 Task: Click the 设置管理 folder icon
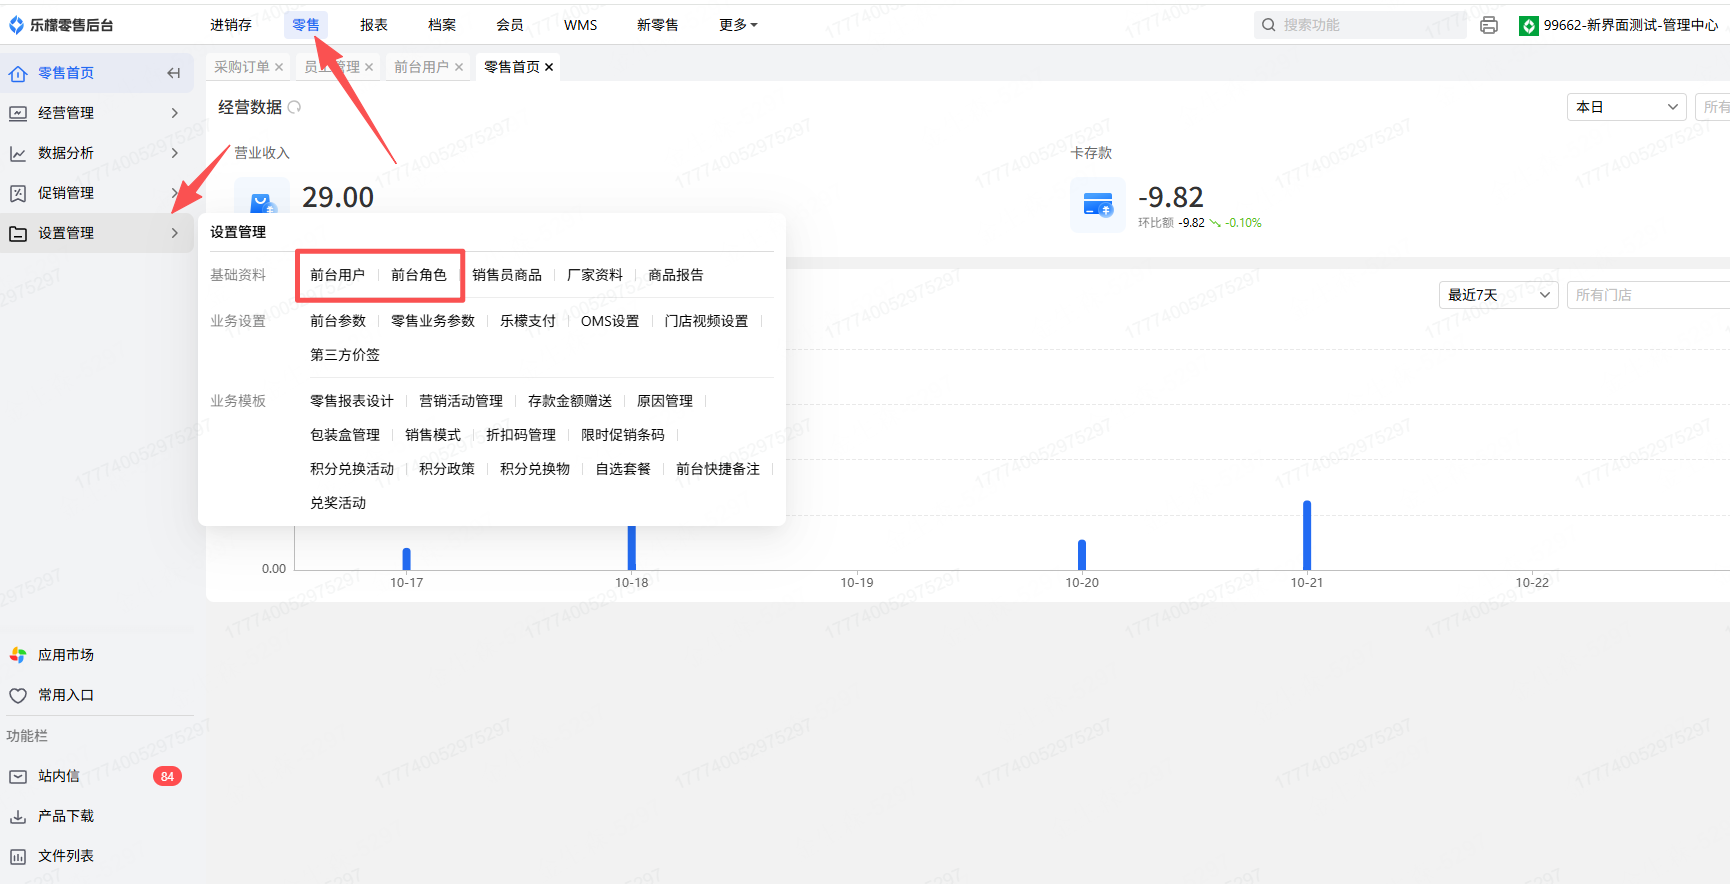click(18, 233)
